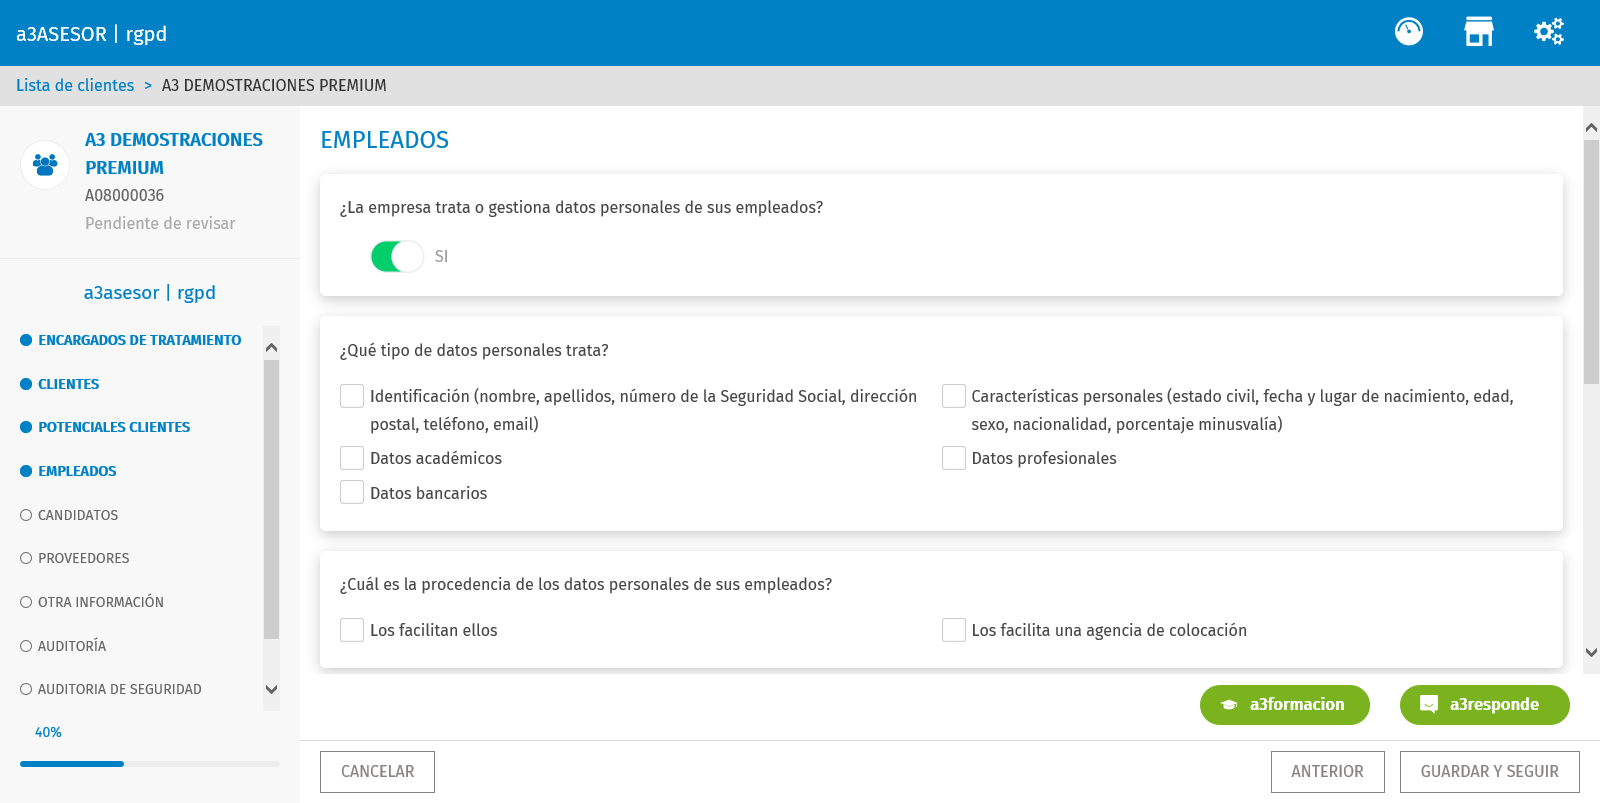Enable the Datos bancarios checkbox
This screenshot has height=803, width=1600.
coord(352,492)
